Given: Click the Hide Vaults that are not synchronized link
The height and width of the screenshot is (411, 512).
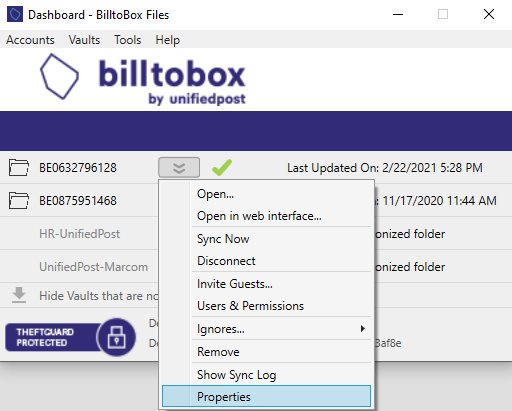Looking at the screenshot, I should [x=98, y=296].
